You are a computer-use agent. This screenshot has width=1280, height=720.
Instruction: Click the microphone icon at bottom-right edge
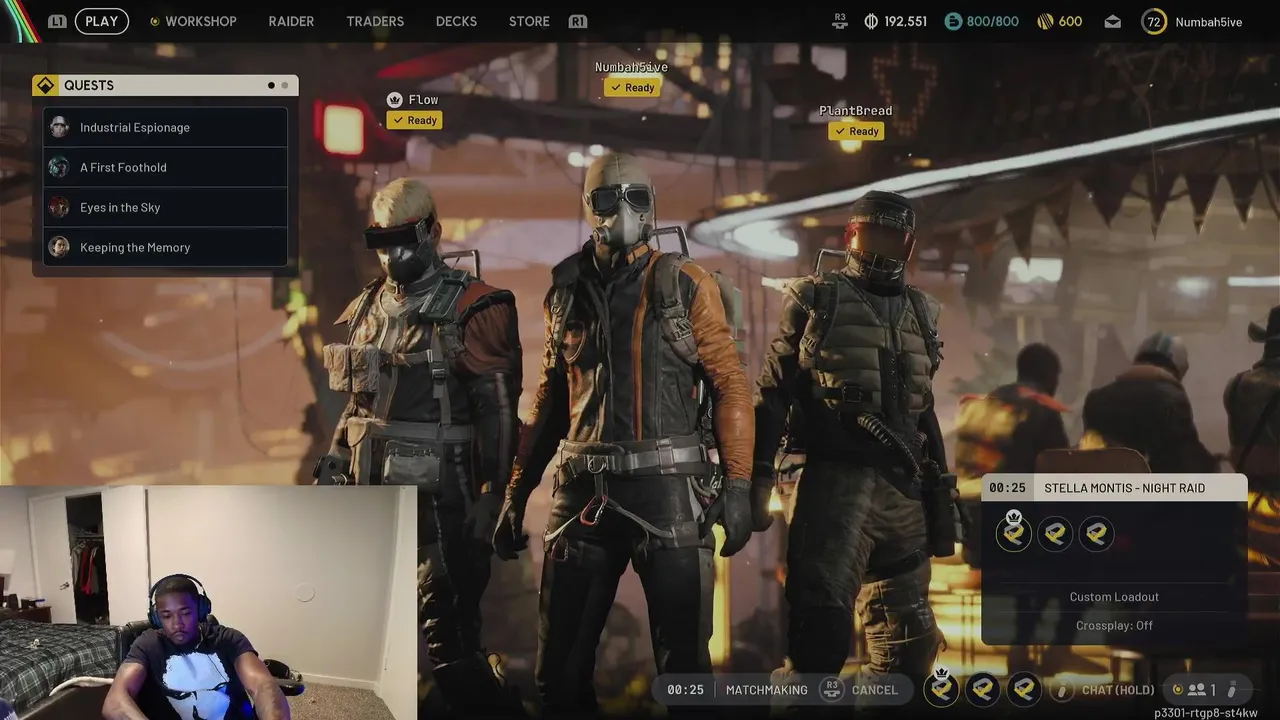1232,690
